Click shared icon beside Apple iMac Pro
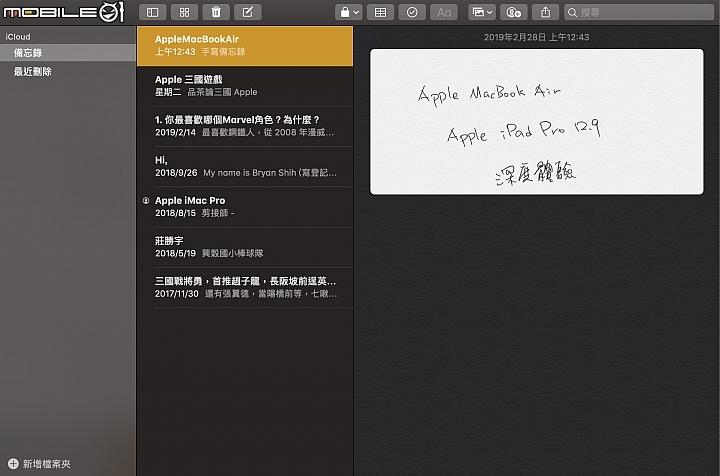 [146, 201]
